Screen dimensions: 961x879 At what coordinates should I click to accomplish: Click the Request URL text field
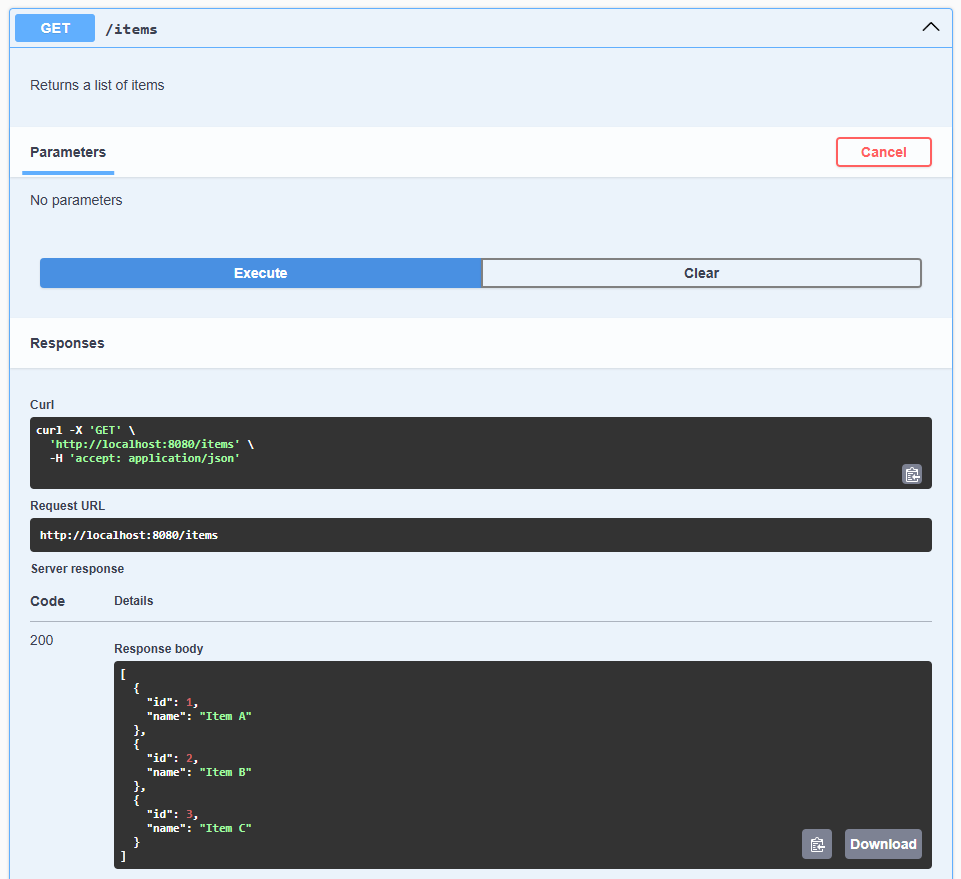(480, 535)
